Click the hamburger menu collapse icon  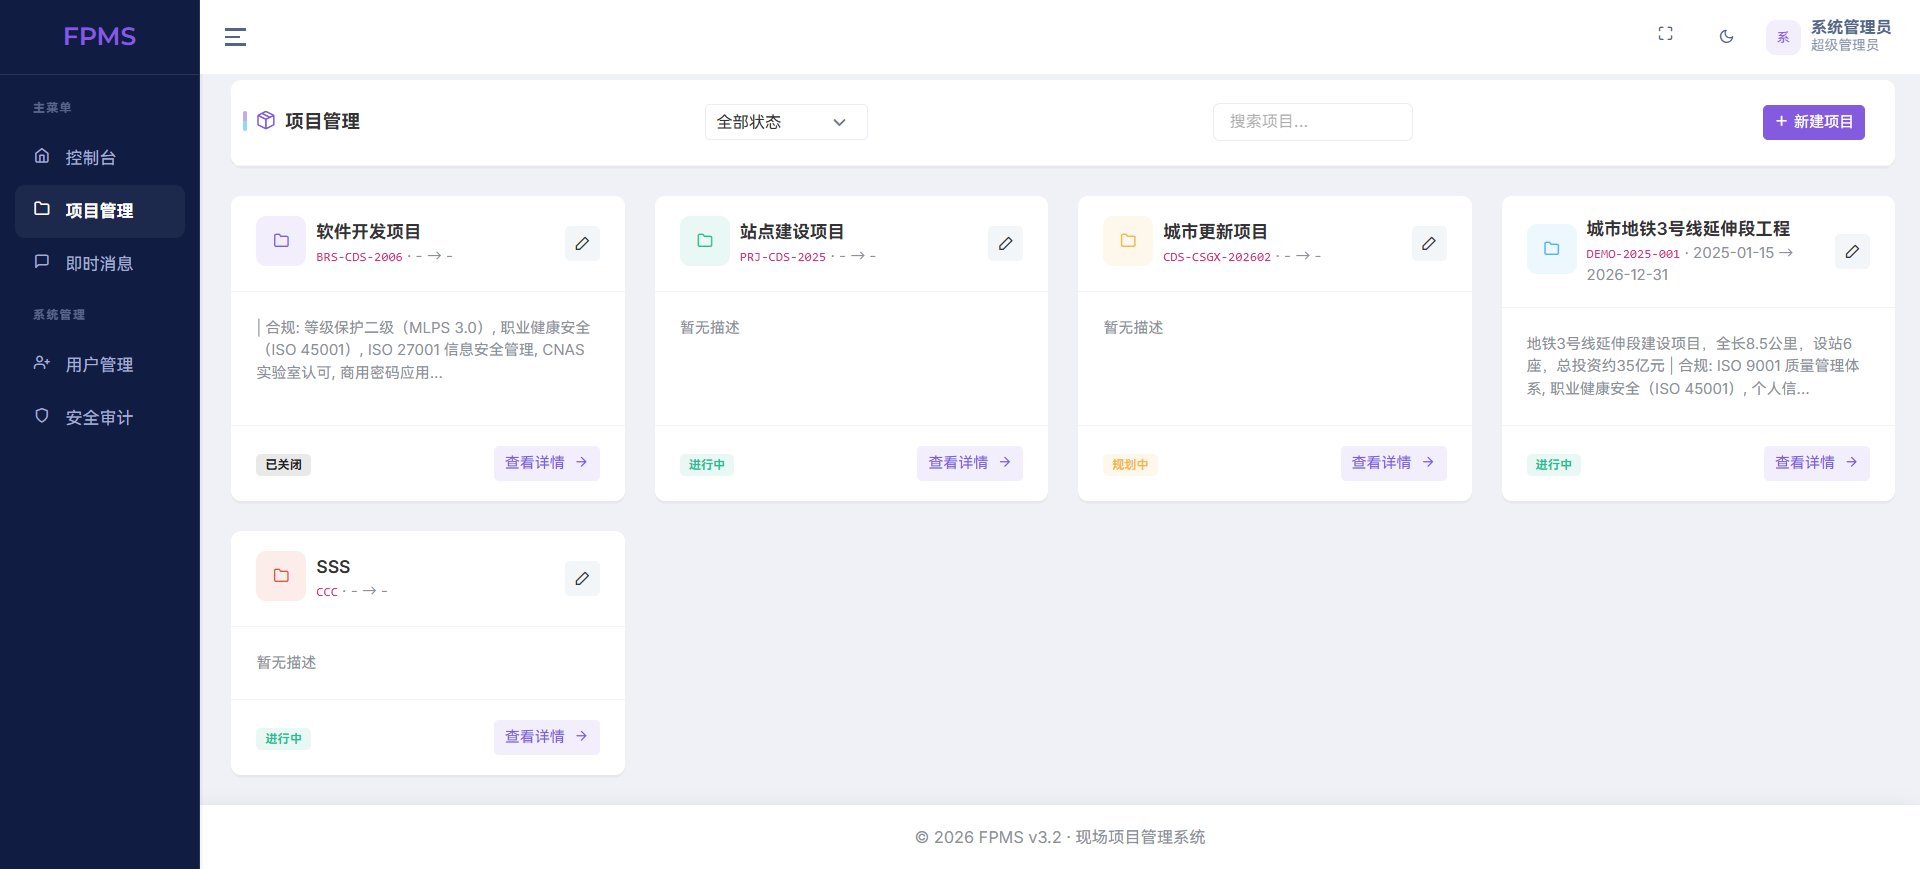tap(235, 37)
